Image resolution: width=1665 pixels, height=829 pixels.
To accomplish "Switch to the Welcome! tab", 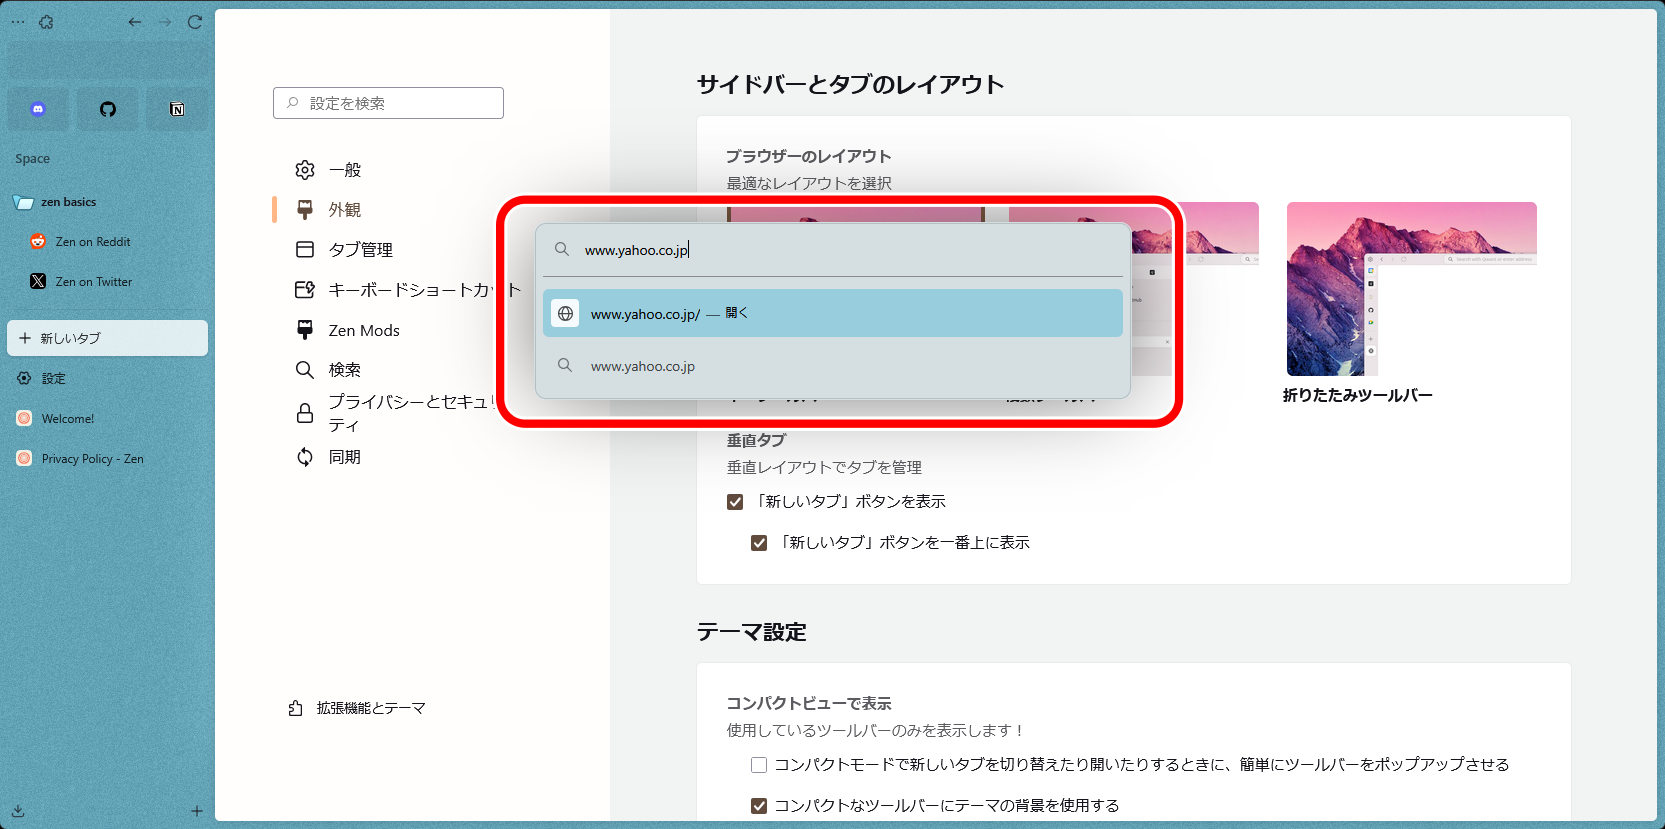I will (107, 418).
